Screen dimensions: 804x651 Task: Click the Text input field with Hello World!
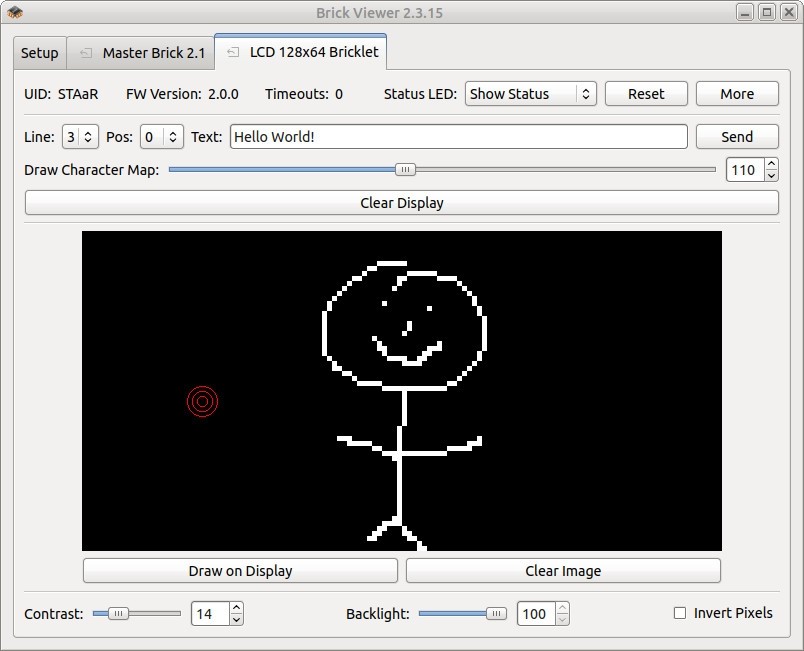(x=458, y=137)
